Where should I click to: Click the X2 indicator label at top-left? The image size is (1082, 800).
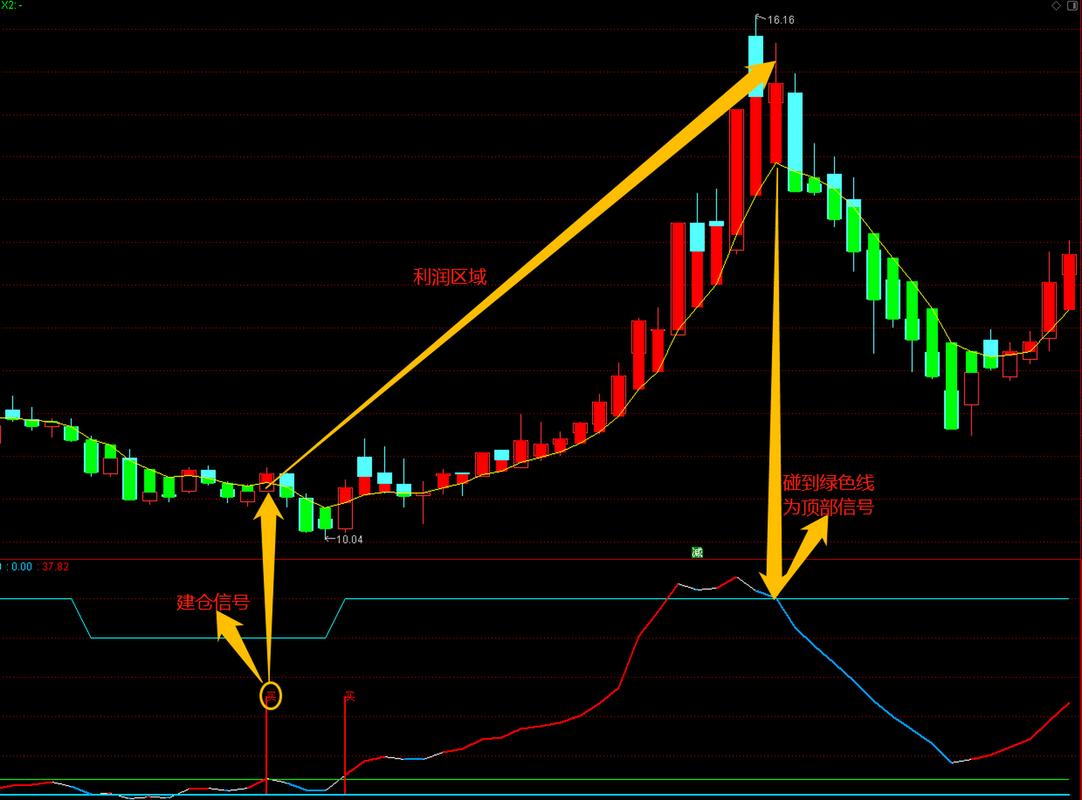coord(12,6)
